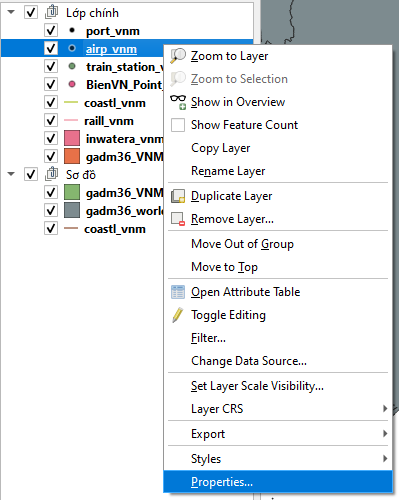Uncheck the Lớp chính group visibility

click(x=31, y=13)
